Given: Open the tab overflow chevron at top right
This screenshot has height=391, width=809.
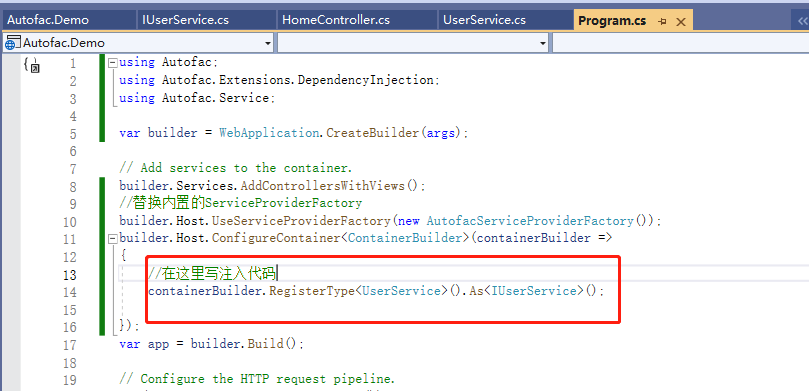Looking at the screenshot, I should [x=802, y=21].
